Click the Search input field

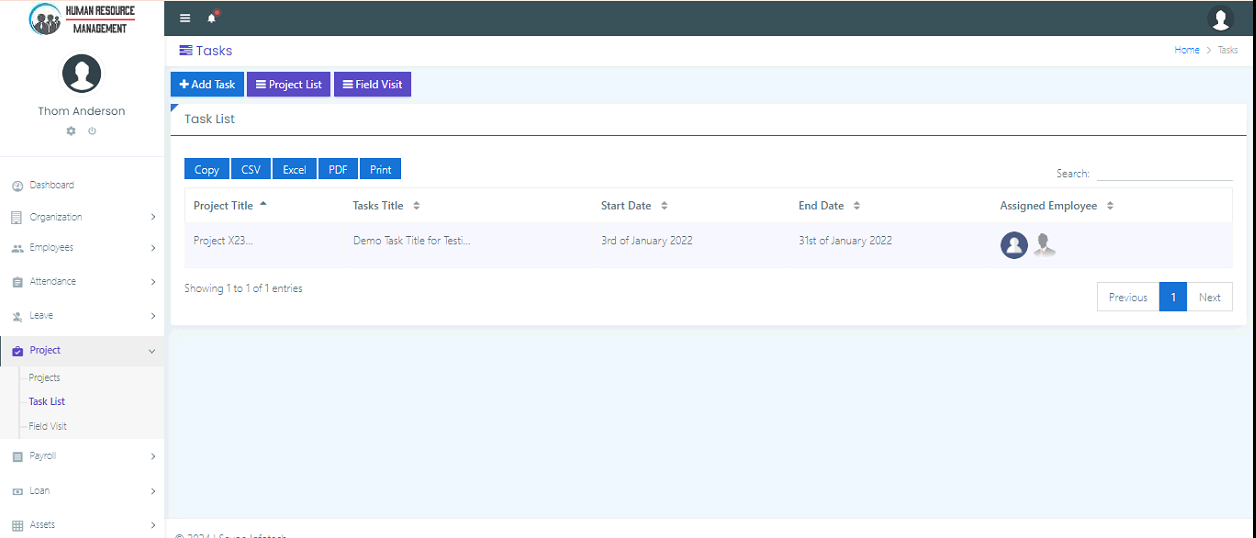click(1164, 173)
